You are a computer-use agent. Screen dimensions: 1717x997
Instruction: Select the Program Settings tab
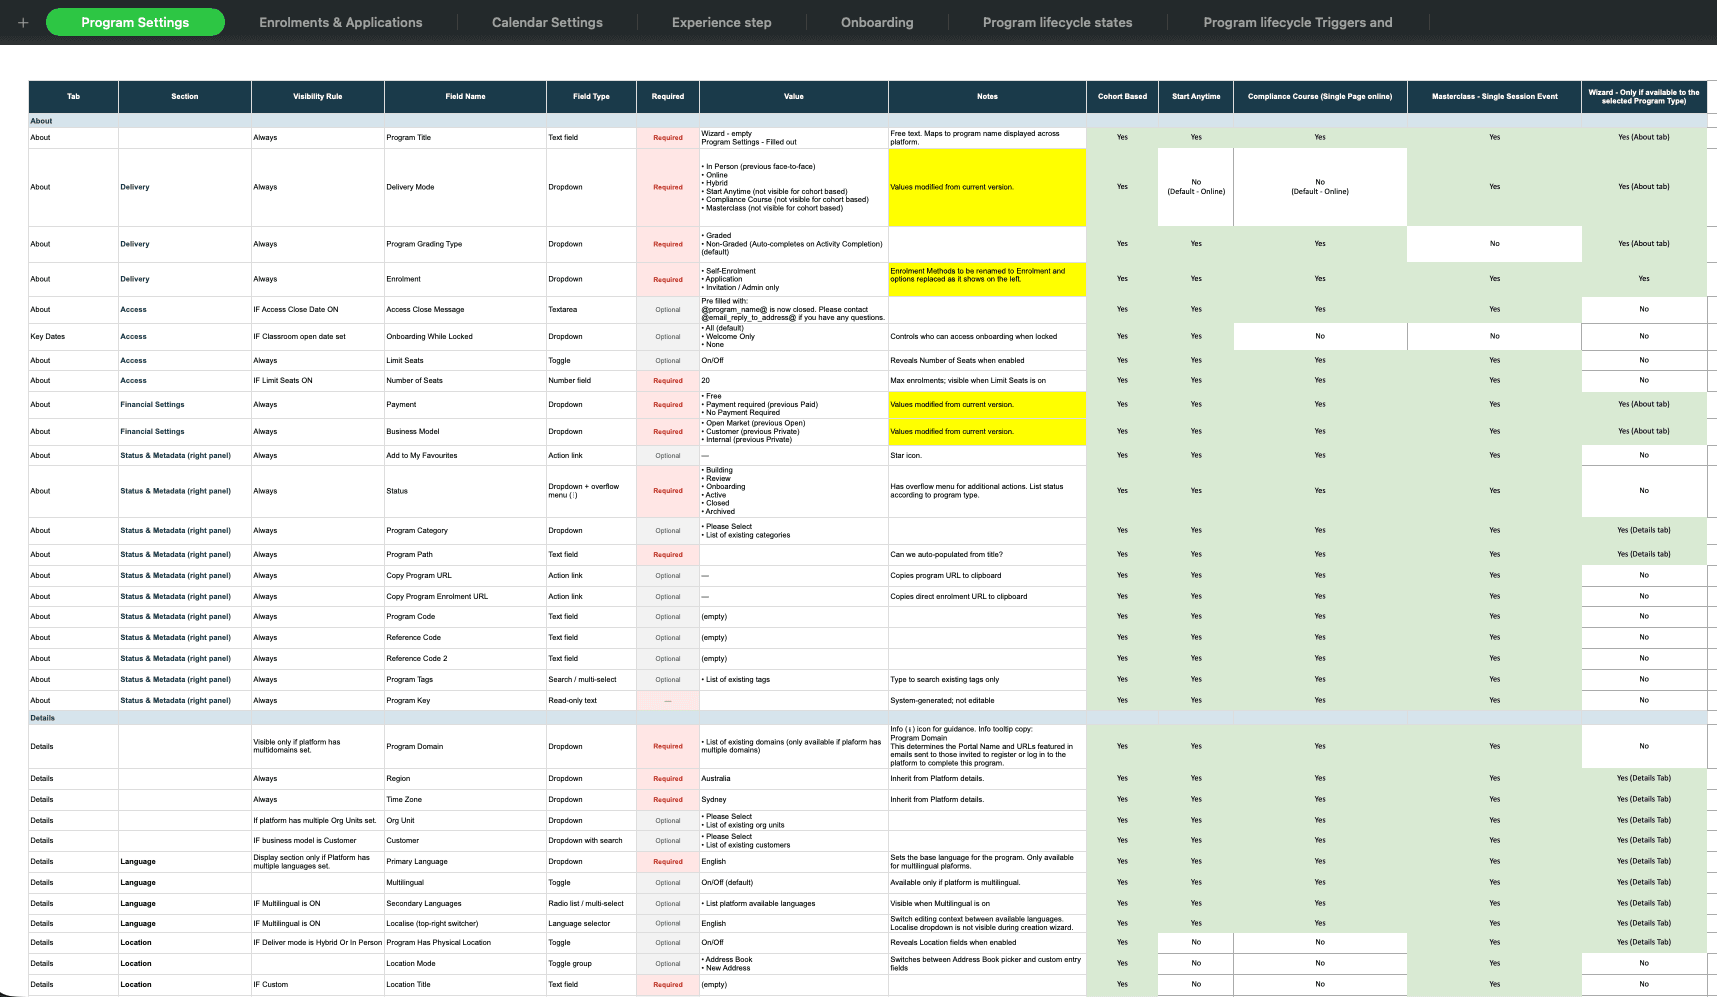click(x=135, y=22)
